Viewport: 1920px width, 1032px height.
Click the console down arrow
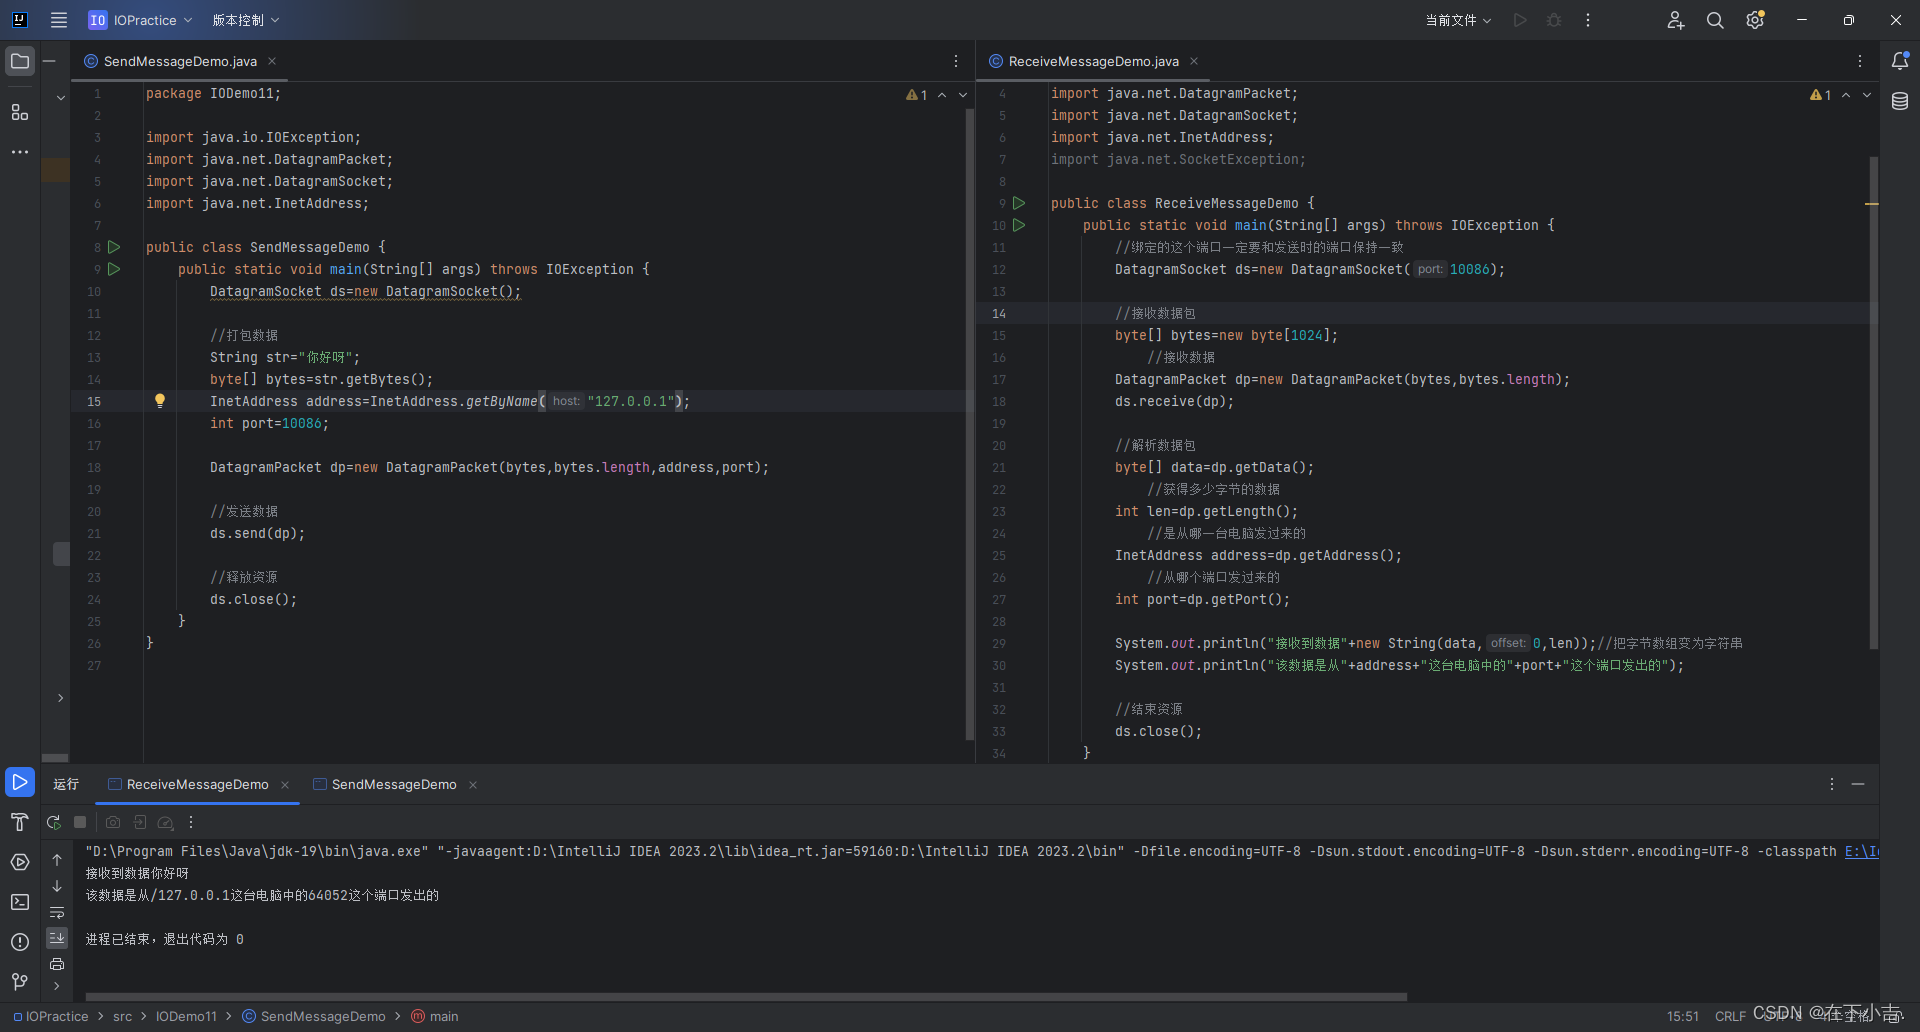tap(57, 886)
